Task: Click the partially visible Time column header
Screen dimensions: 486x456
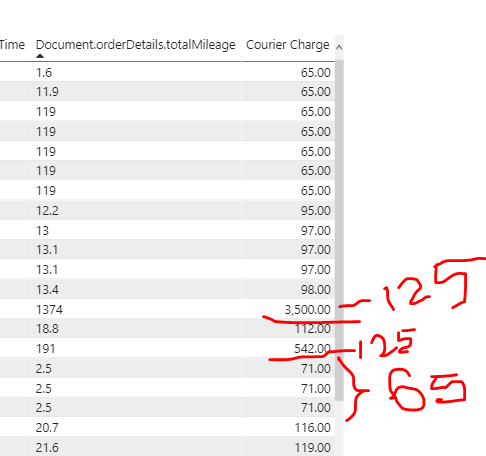Action: 12,45
